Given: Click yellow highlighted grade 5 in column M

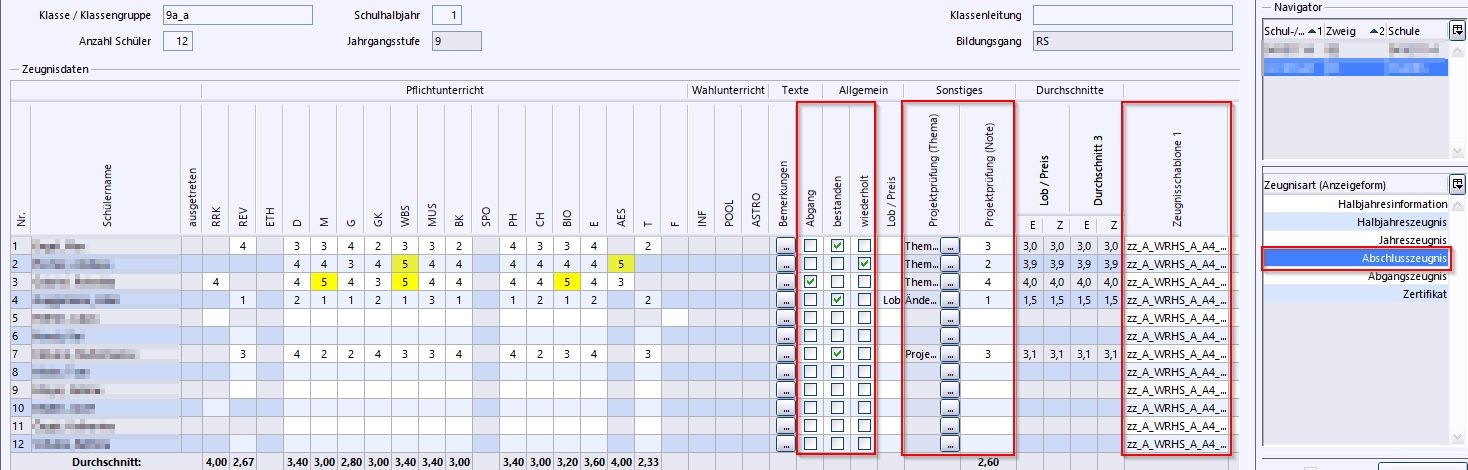Looking at the screenshot, I should point(322,282).
